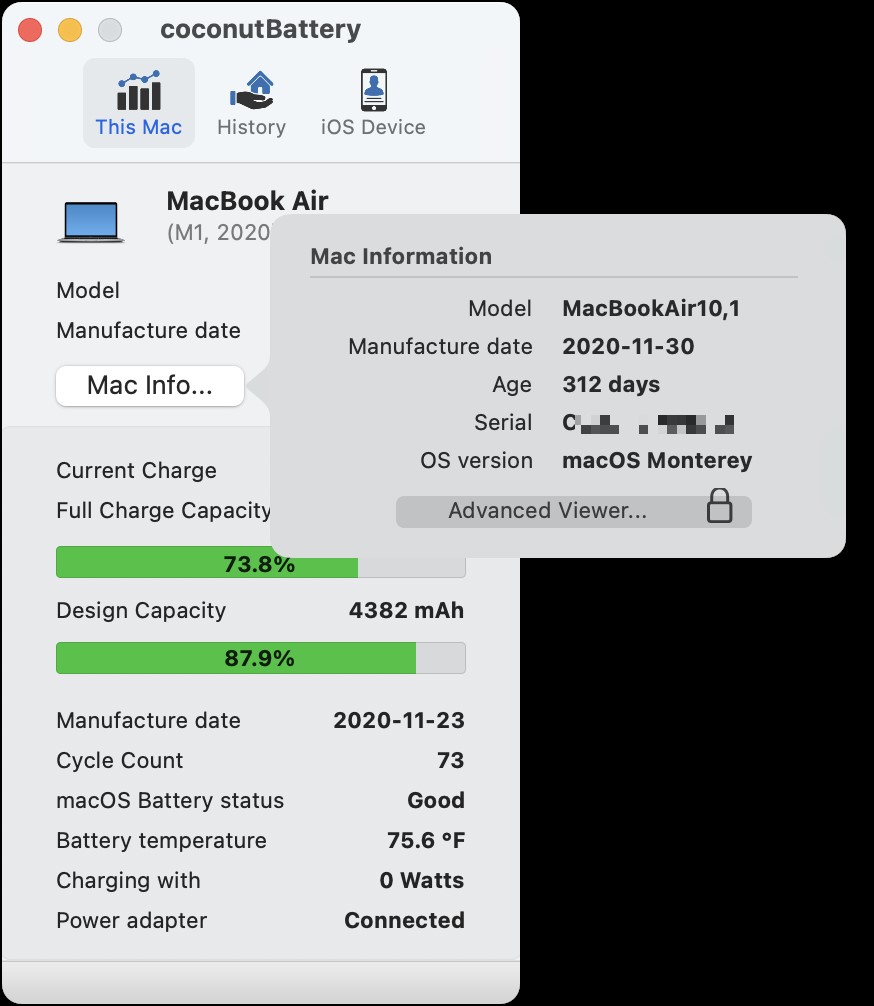Image resolution: width=874 pixels, height=1006 pixels.
Task: Click the Current Charge percentage bar
Action: [260, 562]
